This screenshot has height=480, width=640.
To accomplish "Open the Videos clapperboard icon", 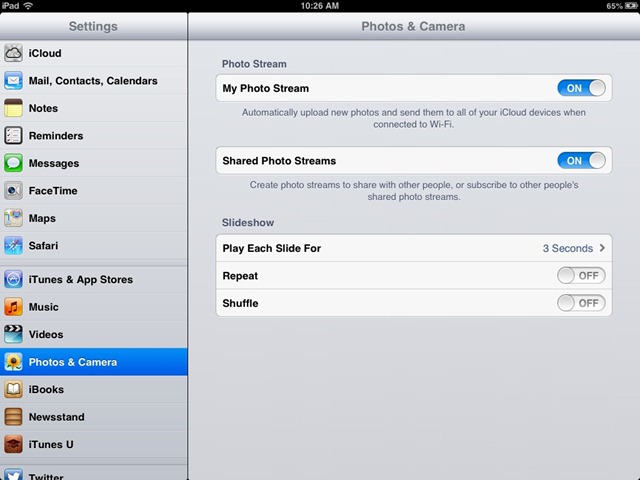I will click(13, 334).
